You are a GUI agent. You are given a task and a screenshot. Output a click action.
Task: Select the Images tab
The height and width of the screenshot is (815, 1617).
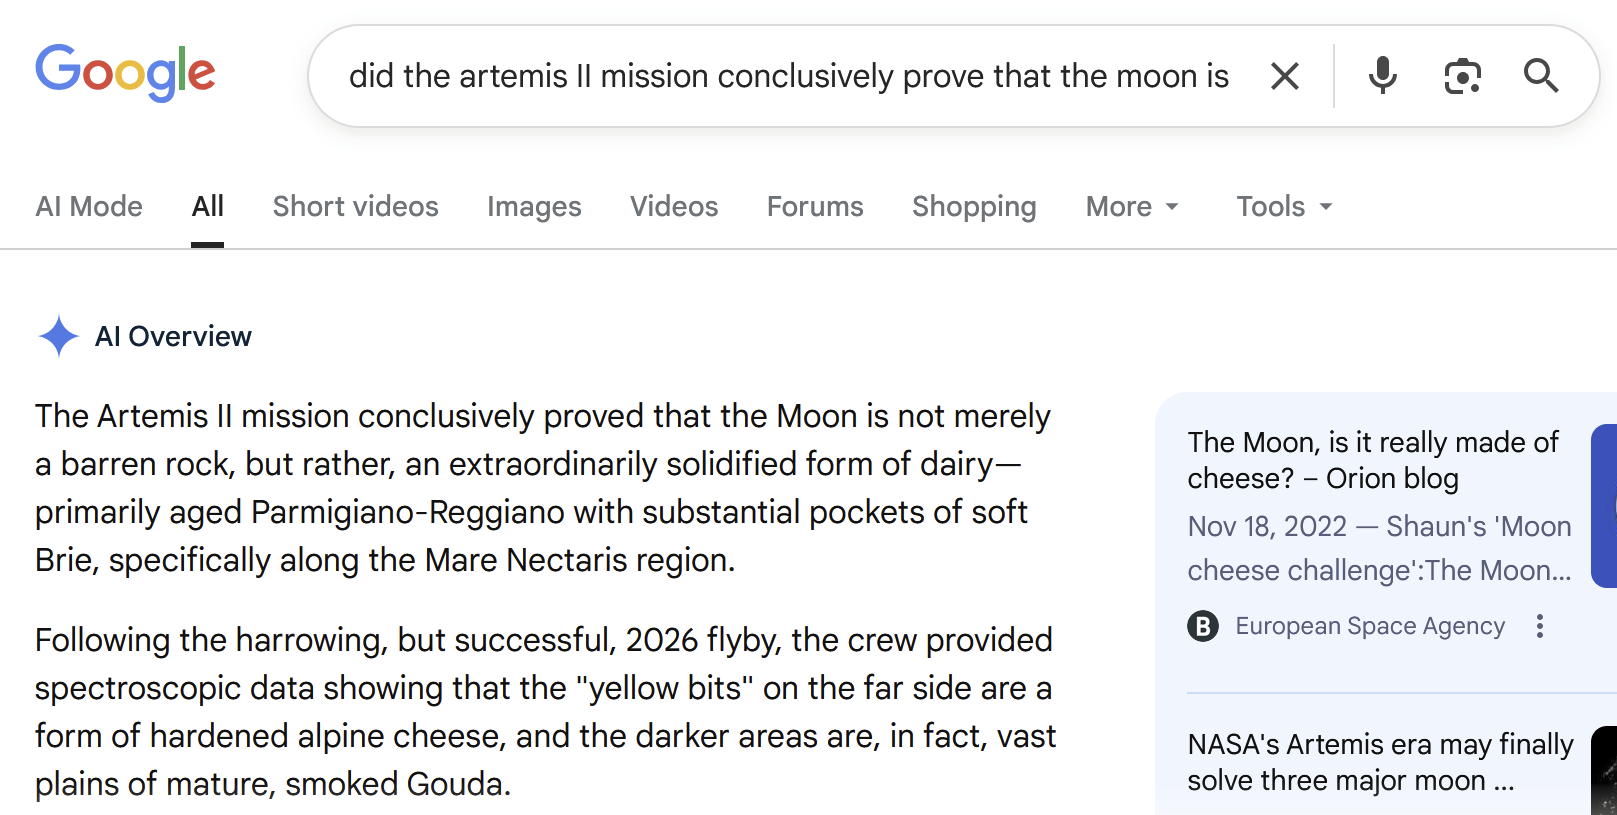pyautogui.click(x=534, y=206)
